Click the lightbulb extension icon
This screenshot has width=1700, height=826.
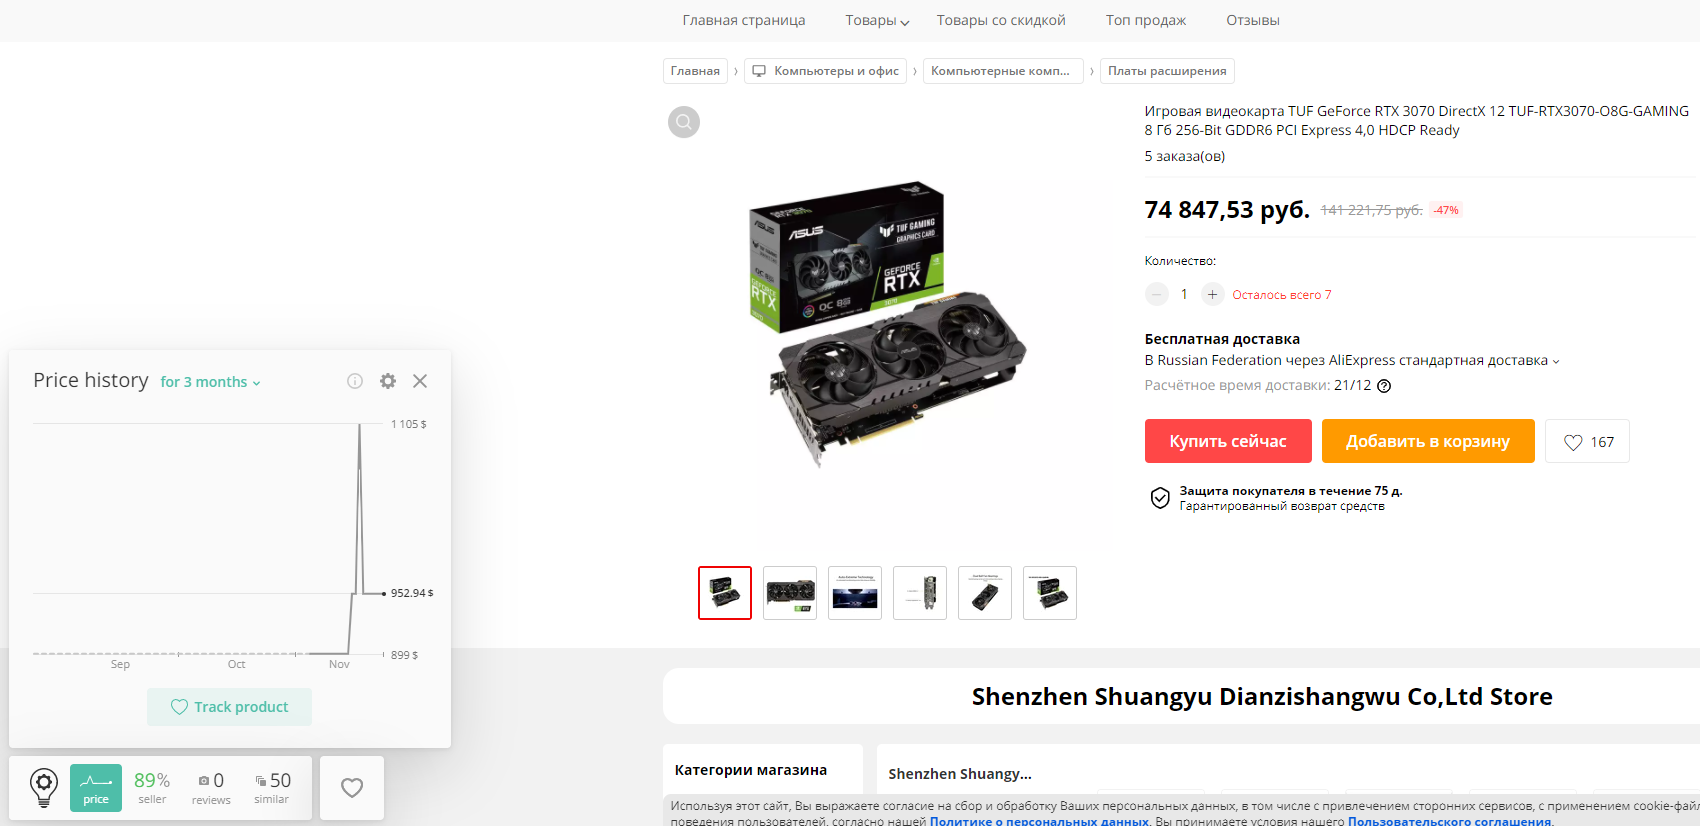pyautogui.click(x=43, y=787)
